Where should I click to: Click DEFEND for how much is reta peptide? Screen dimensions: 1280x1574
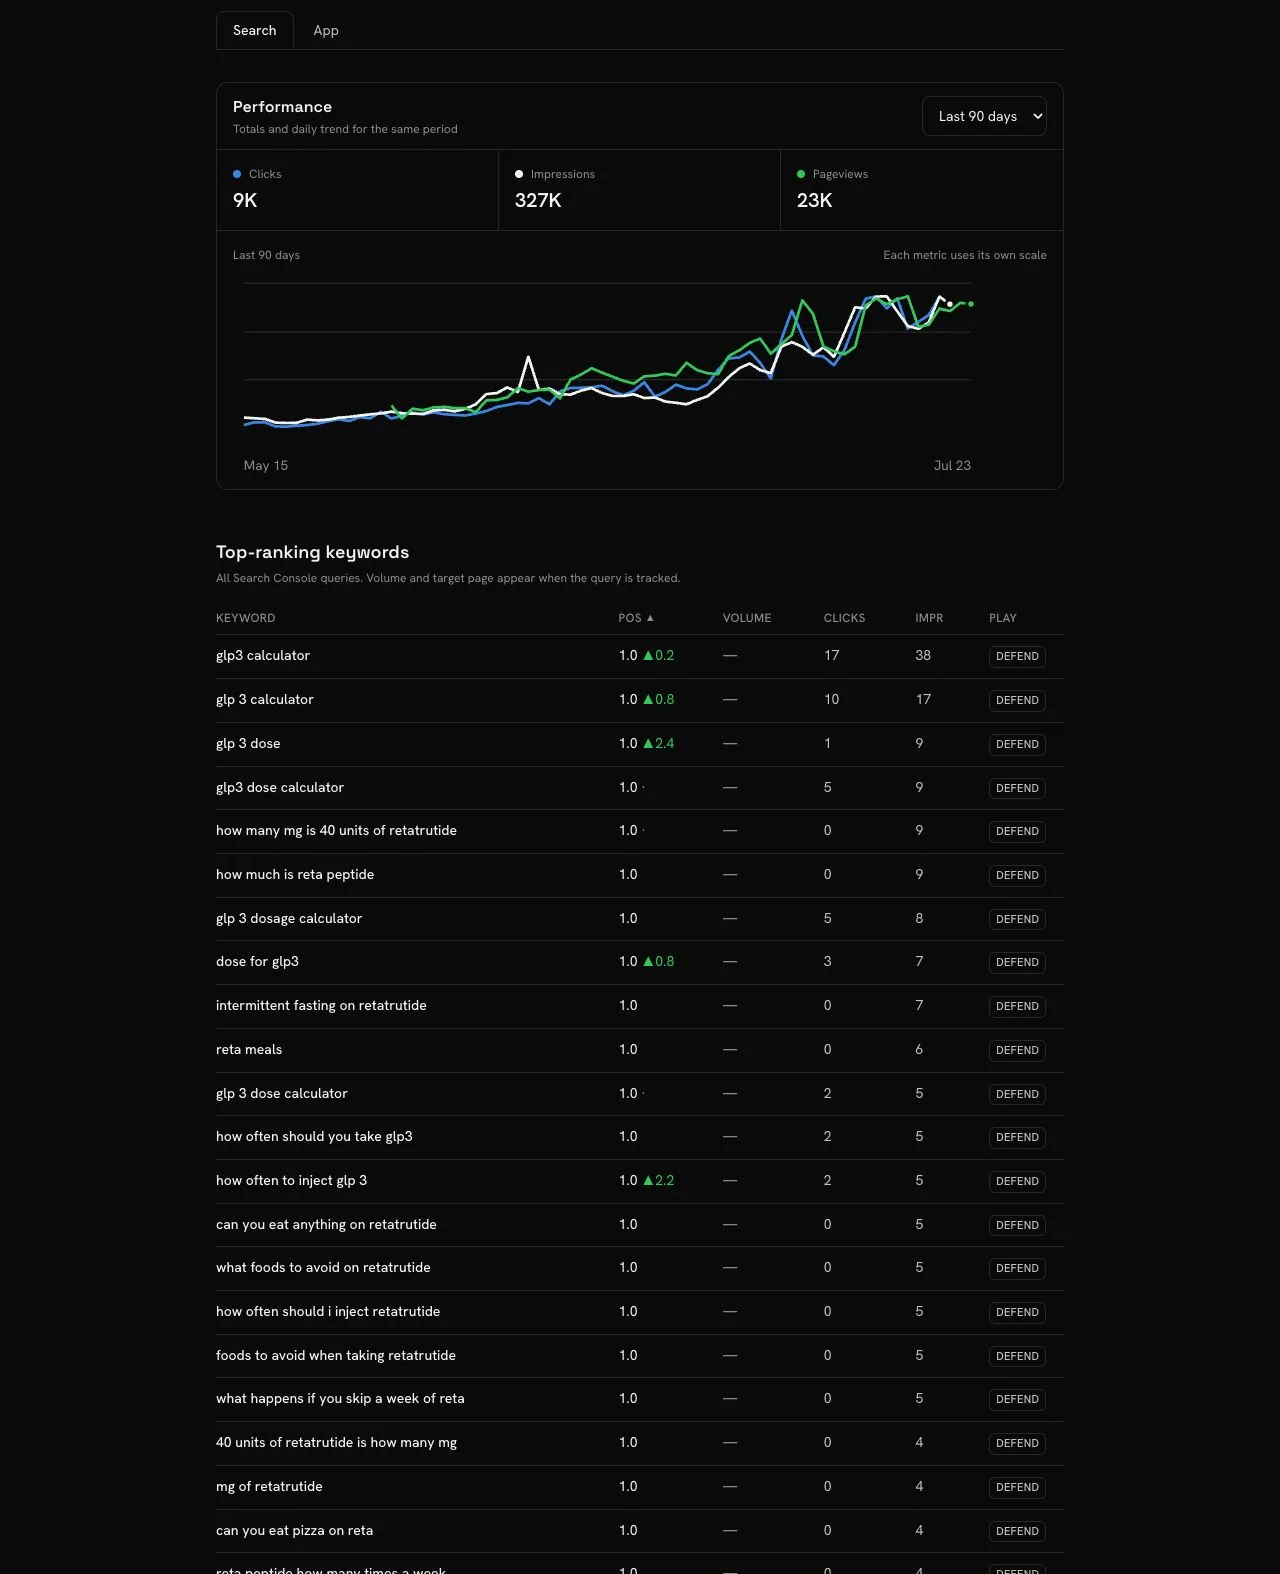[x=1017, y=875]
